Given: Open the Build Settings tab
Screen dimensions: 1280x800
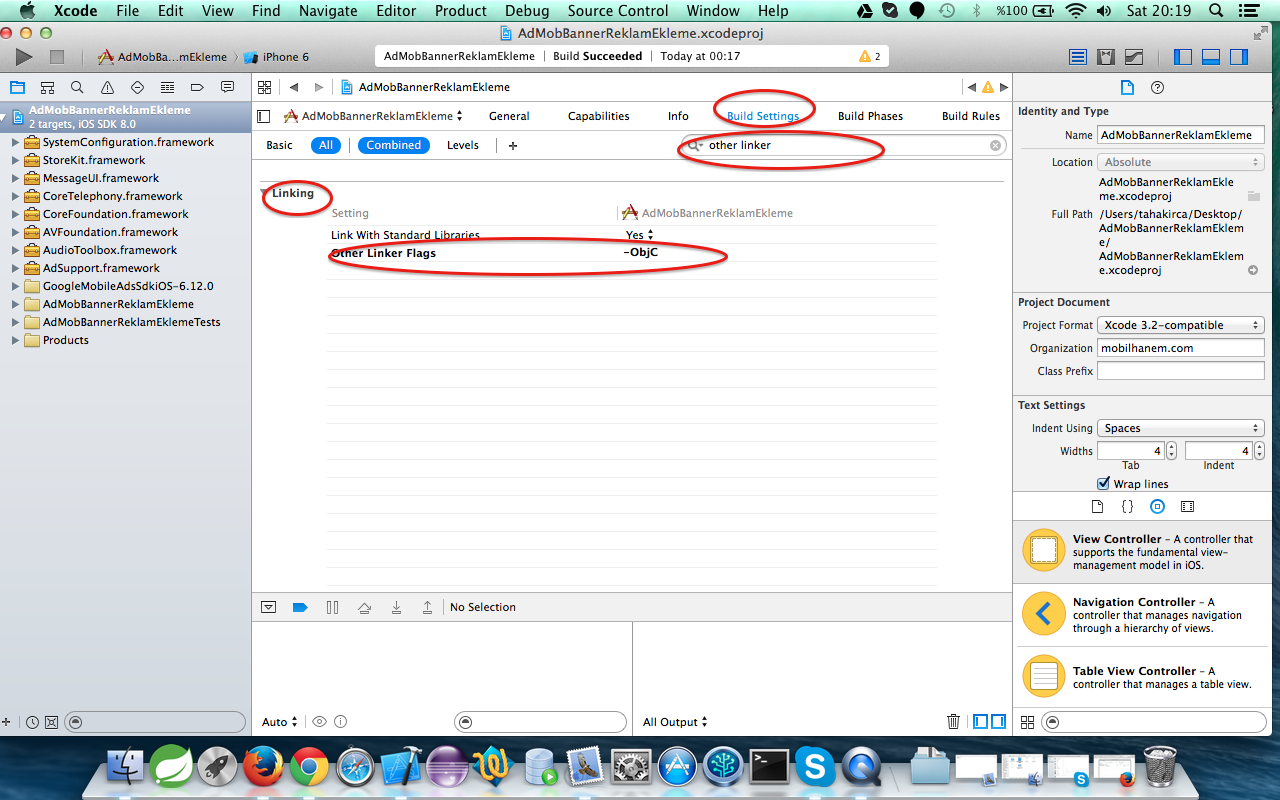Looking at the screenshot, I should pos(763,116).
